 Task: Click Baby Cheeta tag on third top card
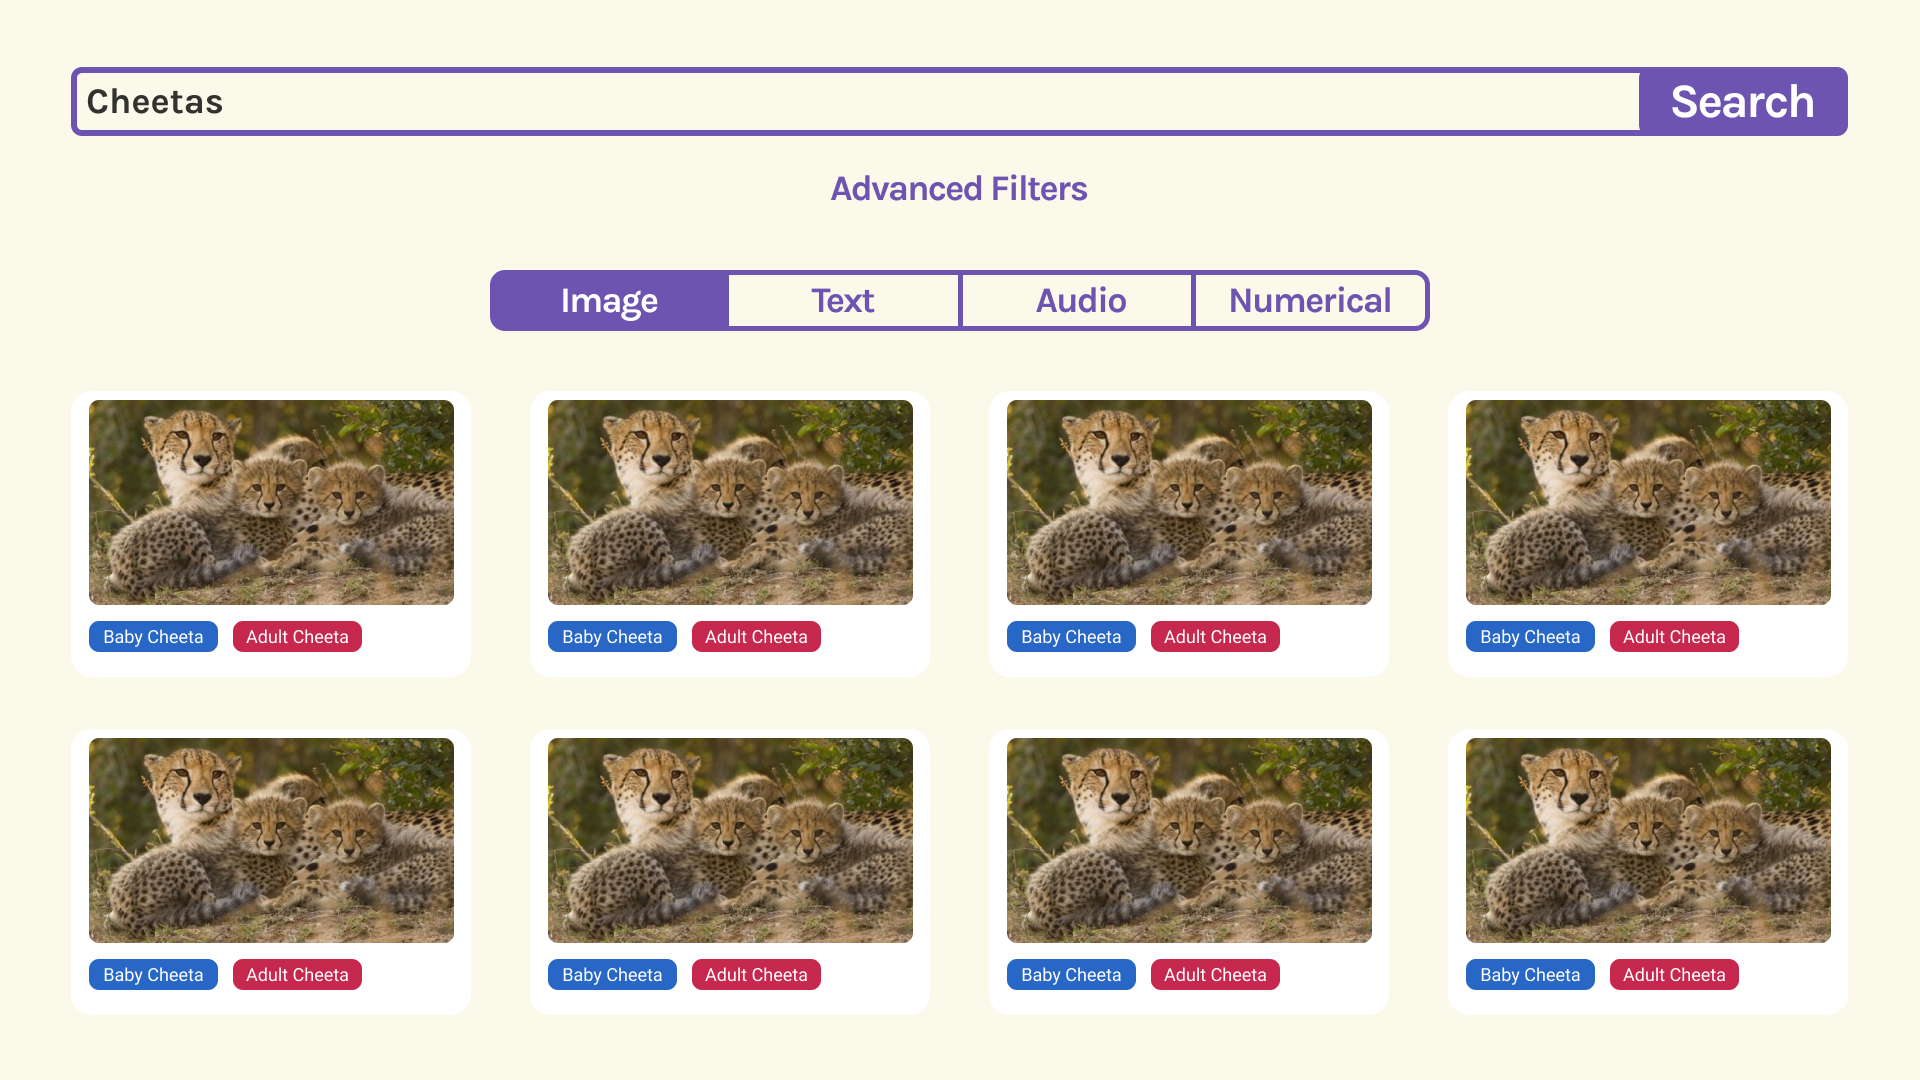pyautogui.click(x=1071, y=637)
